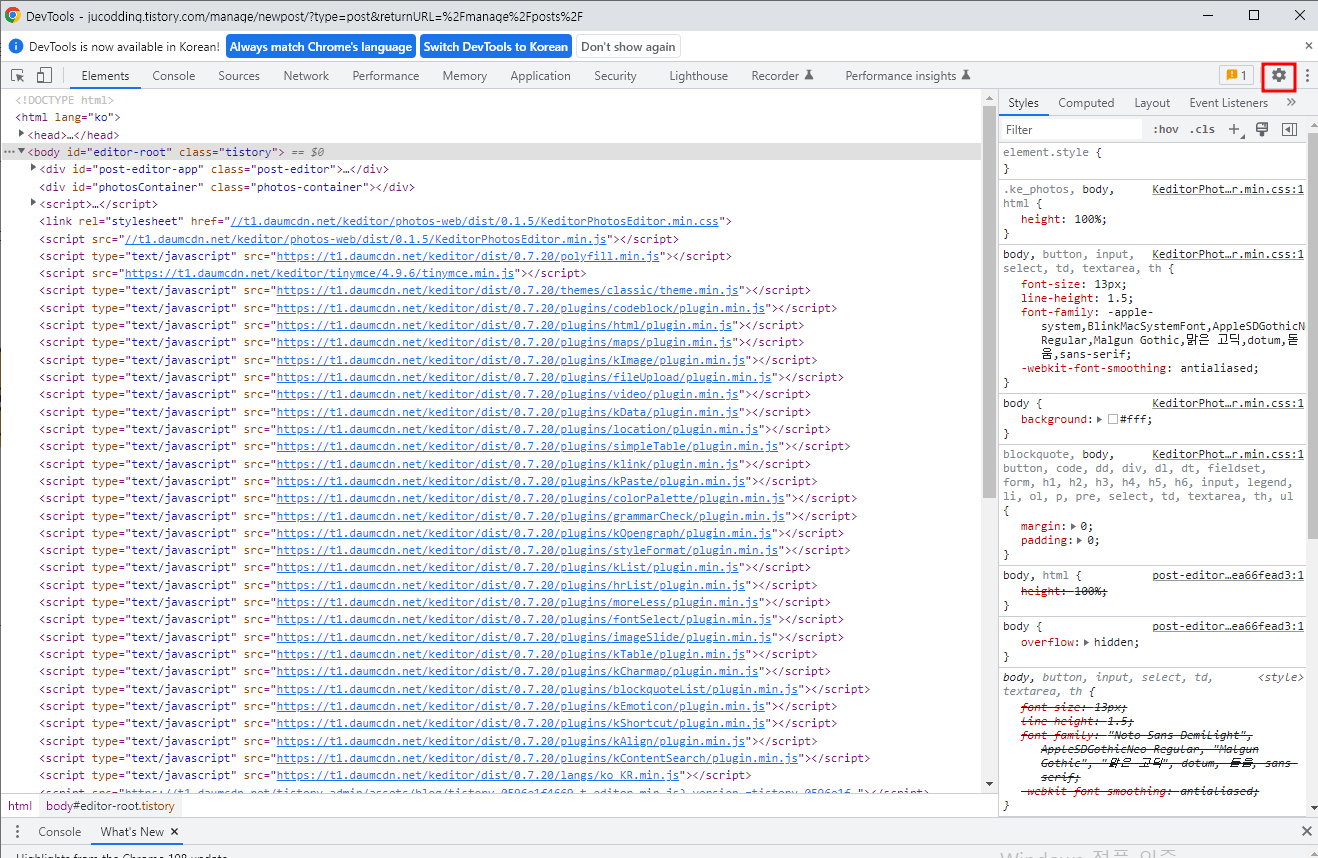Show more Styles pane tabs chevron

coord(1291,102)
